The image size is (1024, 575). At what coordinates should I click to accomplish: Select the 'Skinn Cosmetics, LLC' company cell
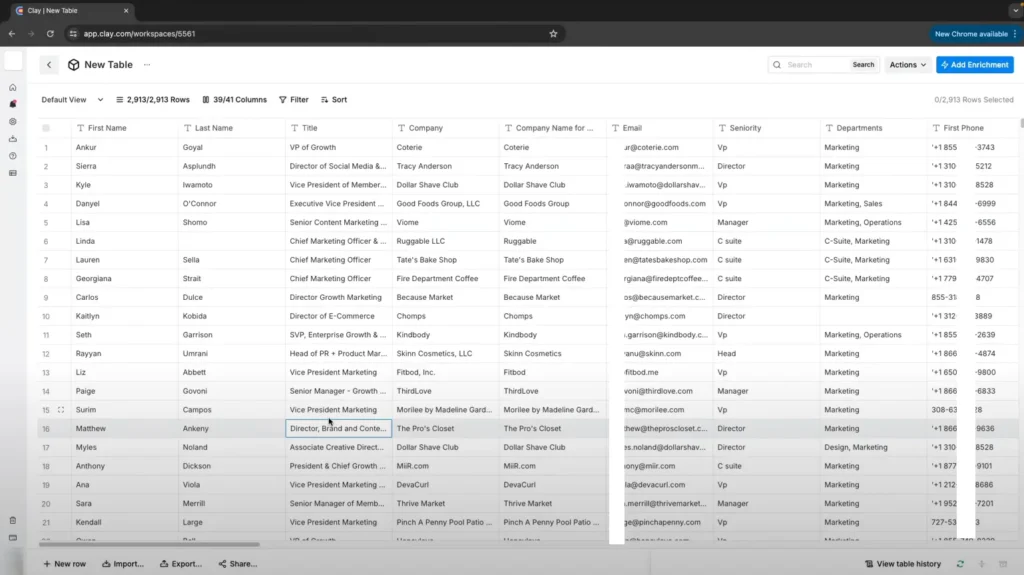pos(446,353)
